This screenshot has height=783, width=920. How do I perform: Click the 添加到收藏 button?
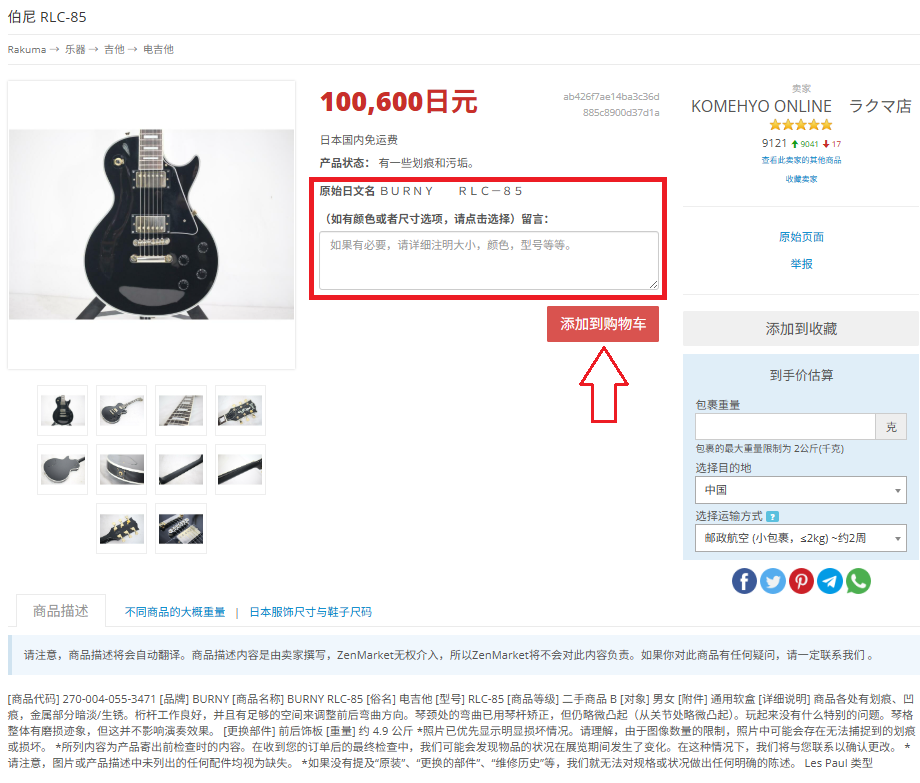point(801,328)
